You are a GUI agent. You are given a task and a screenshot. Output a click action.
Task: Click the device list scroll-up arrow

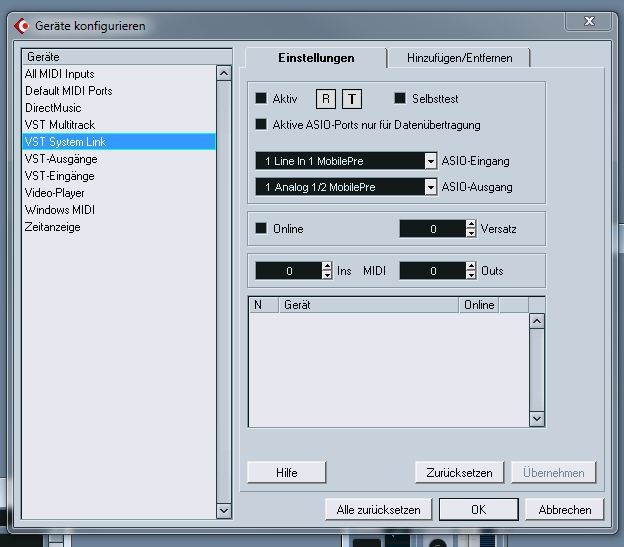pyautogui.click(x=223, y=73)
